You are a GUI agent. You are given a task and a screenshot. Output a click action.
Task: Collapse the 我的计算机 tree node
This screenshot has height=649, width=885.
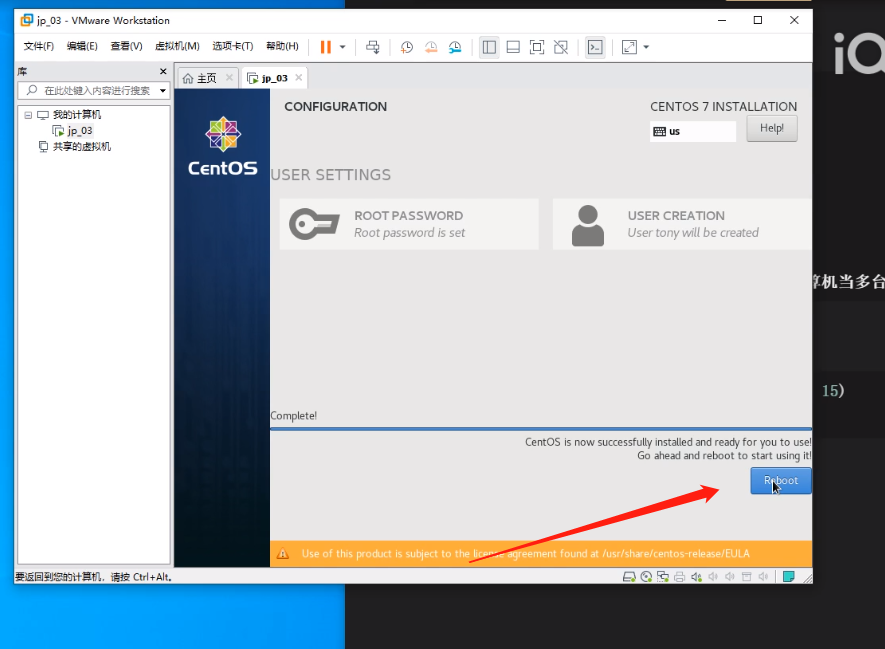point(28,115)
